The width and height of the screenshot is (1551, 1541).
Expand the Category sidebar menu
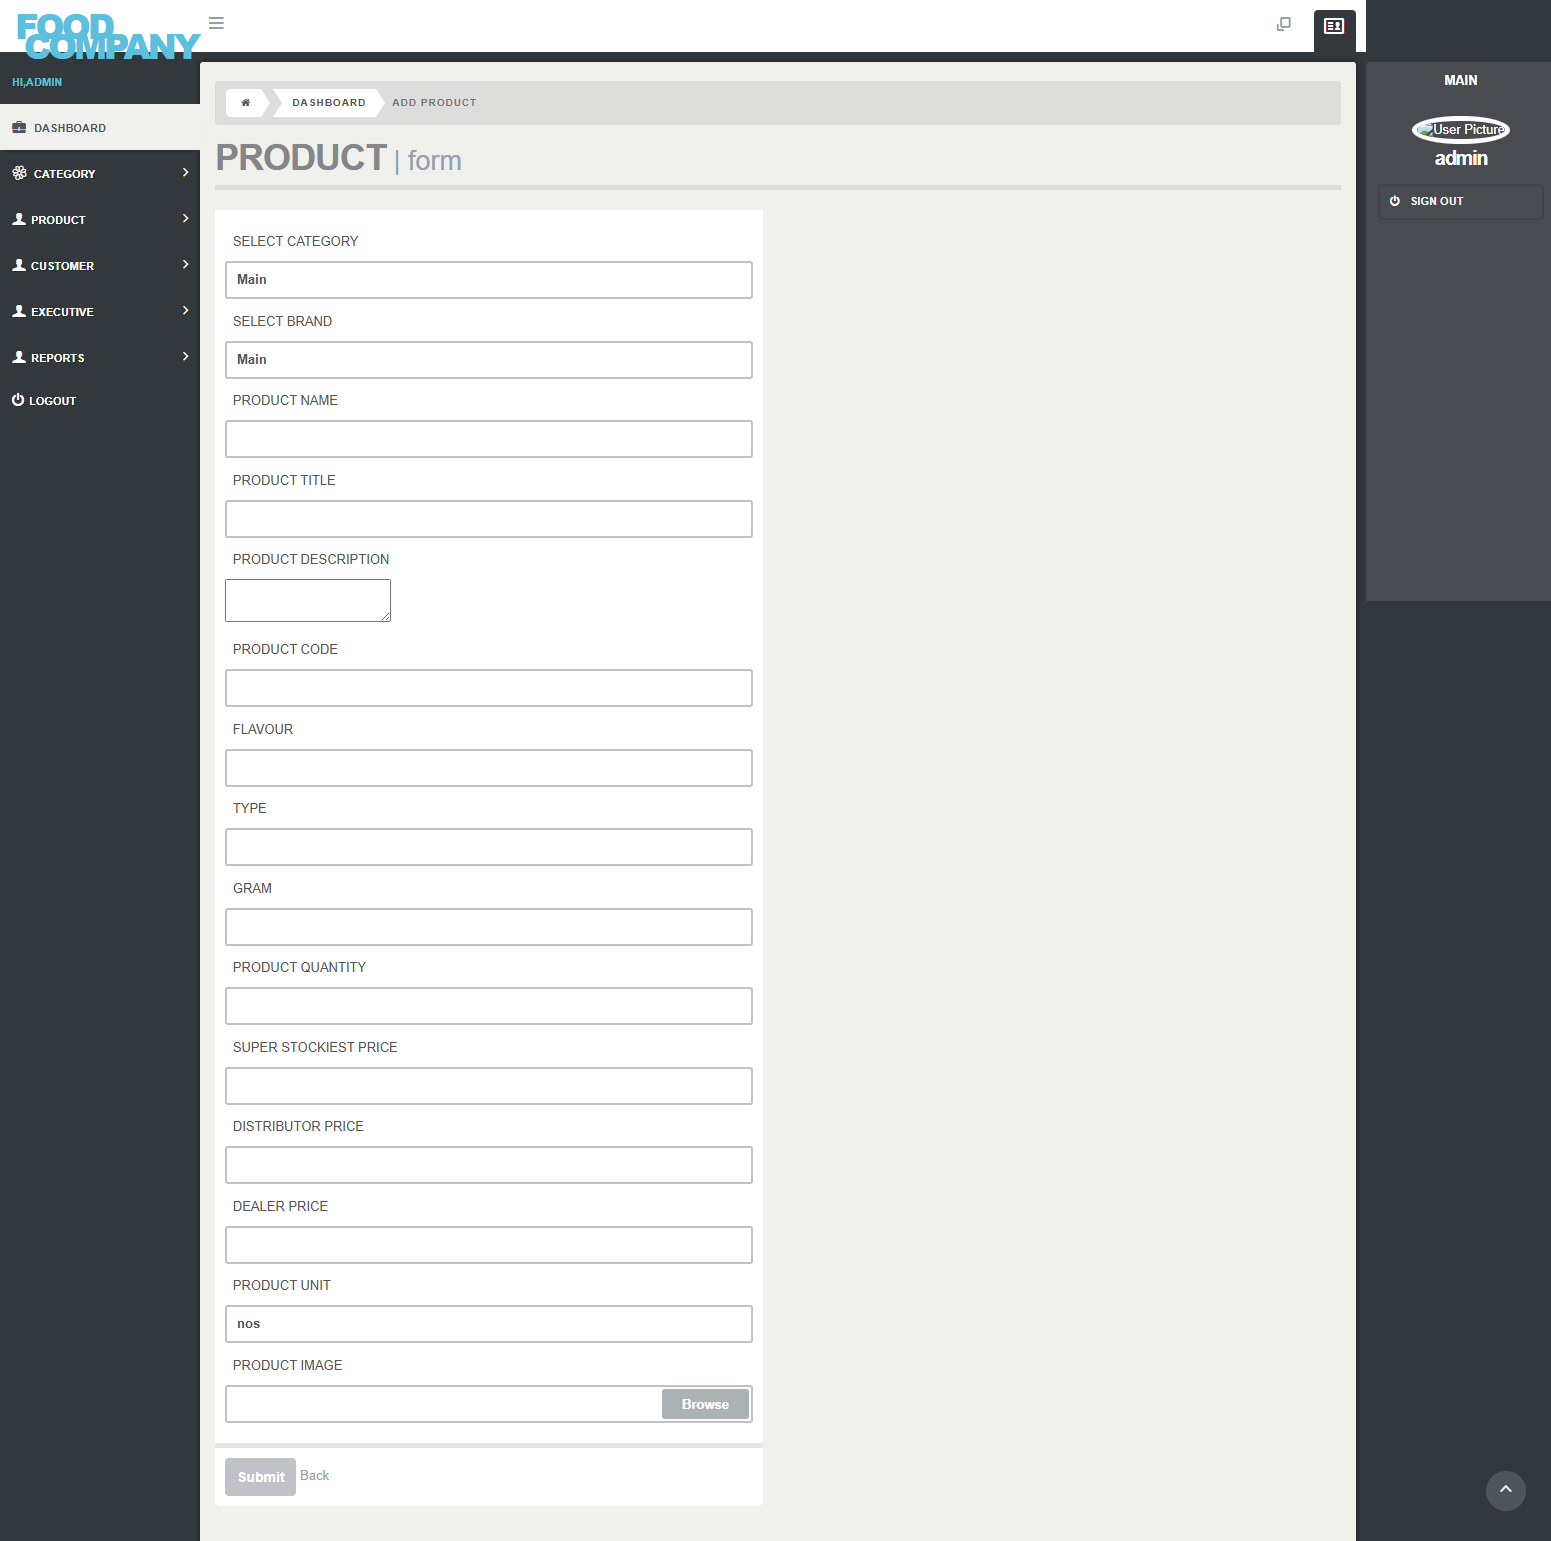tap(100, 174)
